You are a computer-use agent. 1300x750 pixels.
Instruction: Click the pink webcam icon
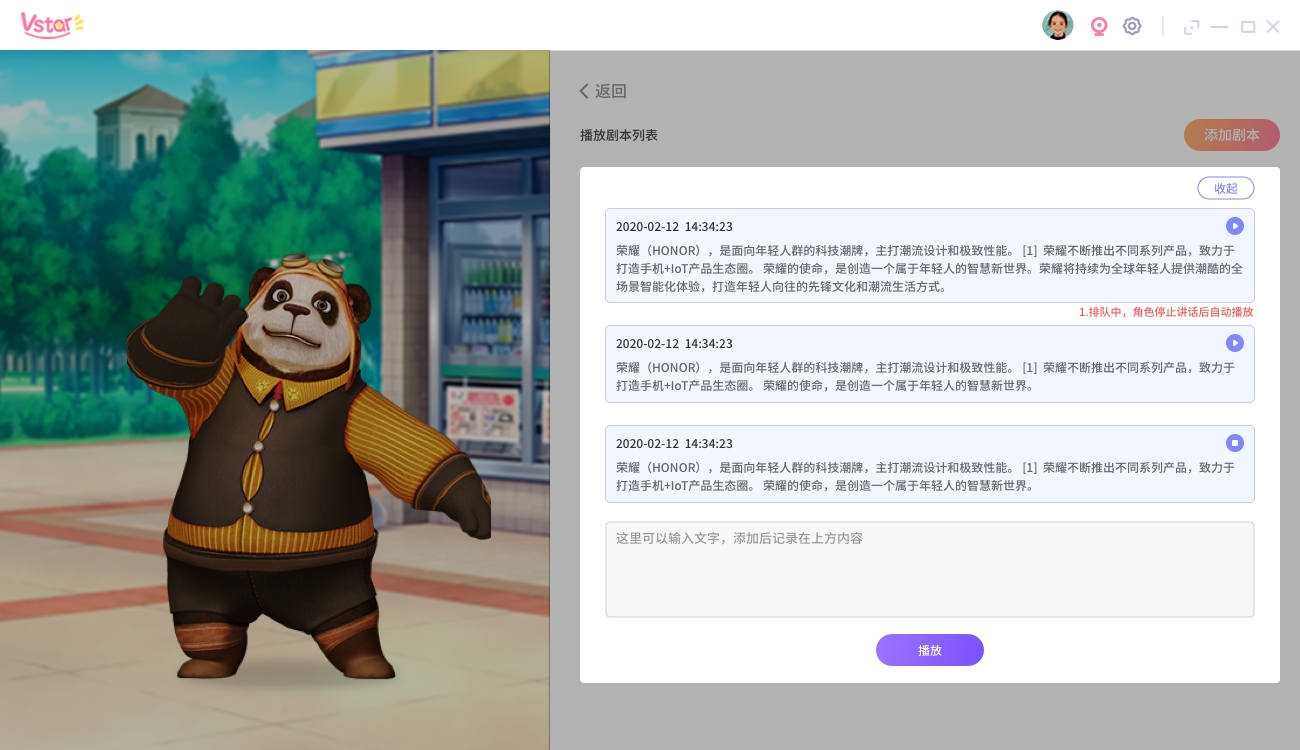coord(1099,26)
